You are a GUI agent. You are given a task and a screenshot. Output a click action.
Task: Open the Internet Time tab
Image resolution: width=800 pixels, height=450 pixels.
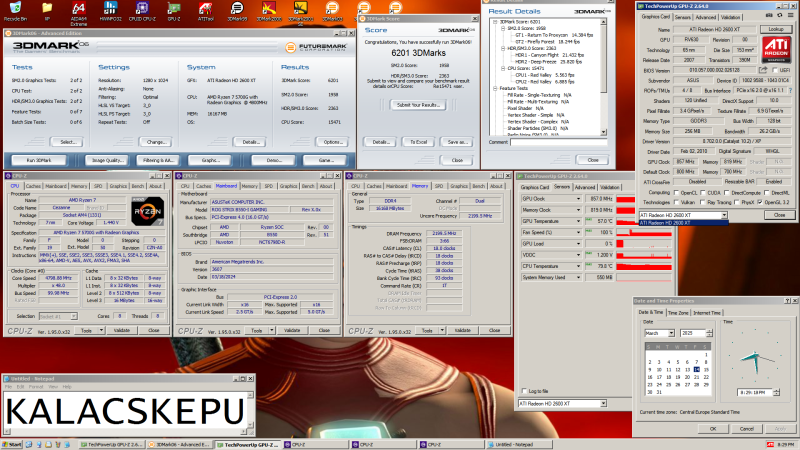pos(707,313)
